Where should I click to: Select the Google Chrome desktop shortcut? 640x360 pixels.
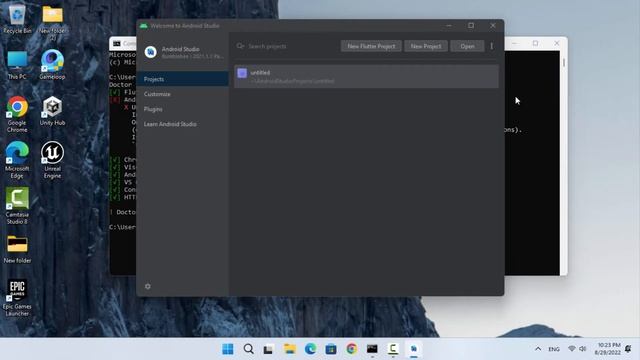click(x=17, y=114)
